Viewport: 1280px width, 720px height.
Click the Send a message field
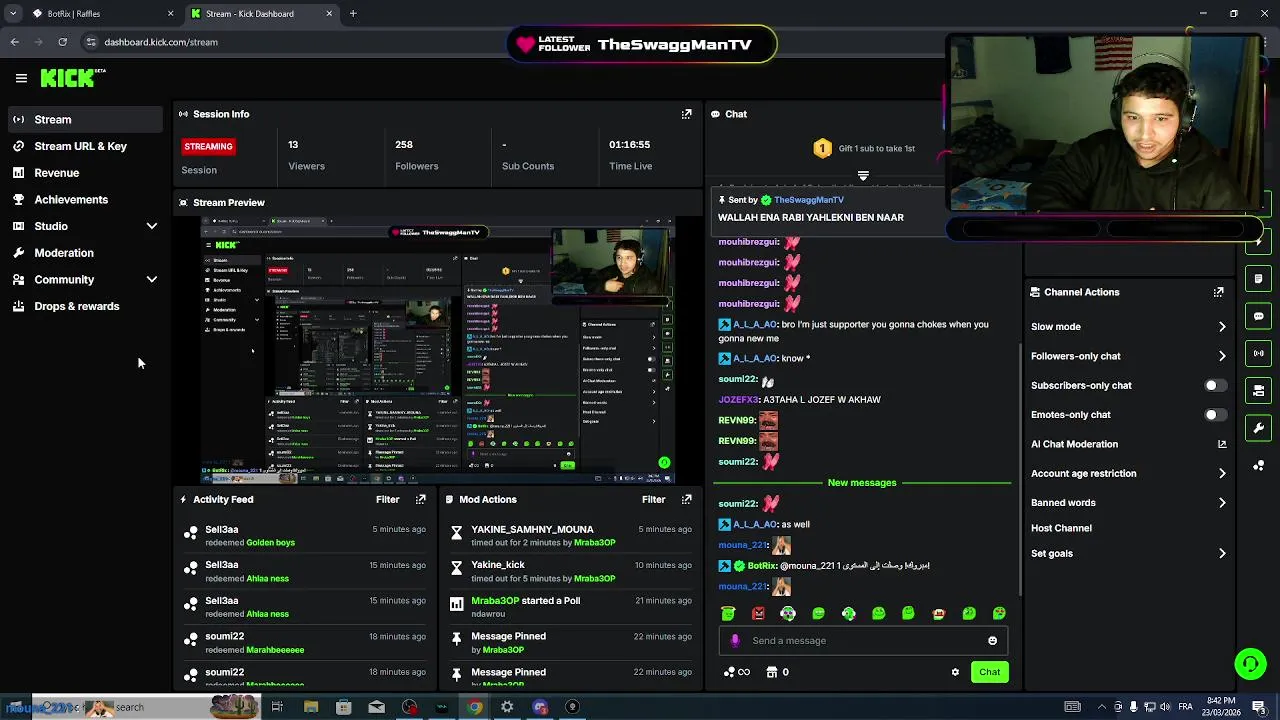(x=864, y=641)
